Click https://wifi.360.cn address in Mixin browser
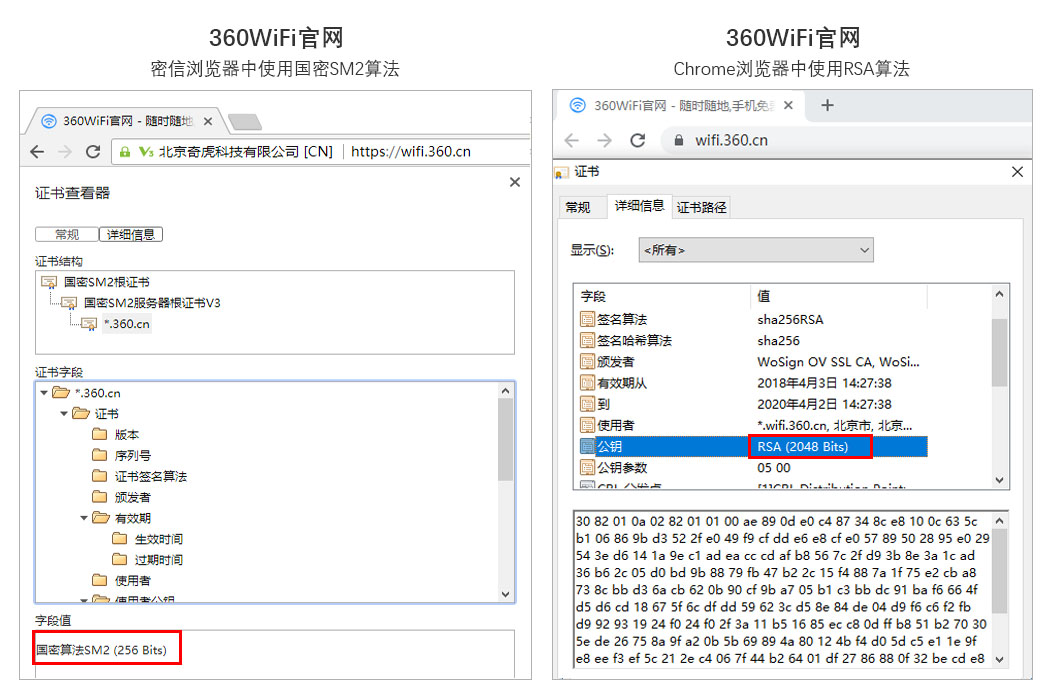 (x=410, y=151)
